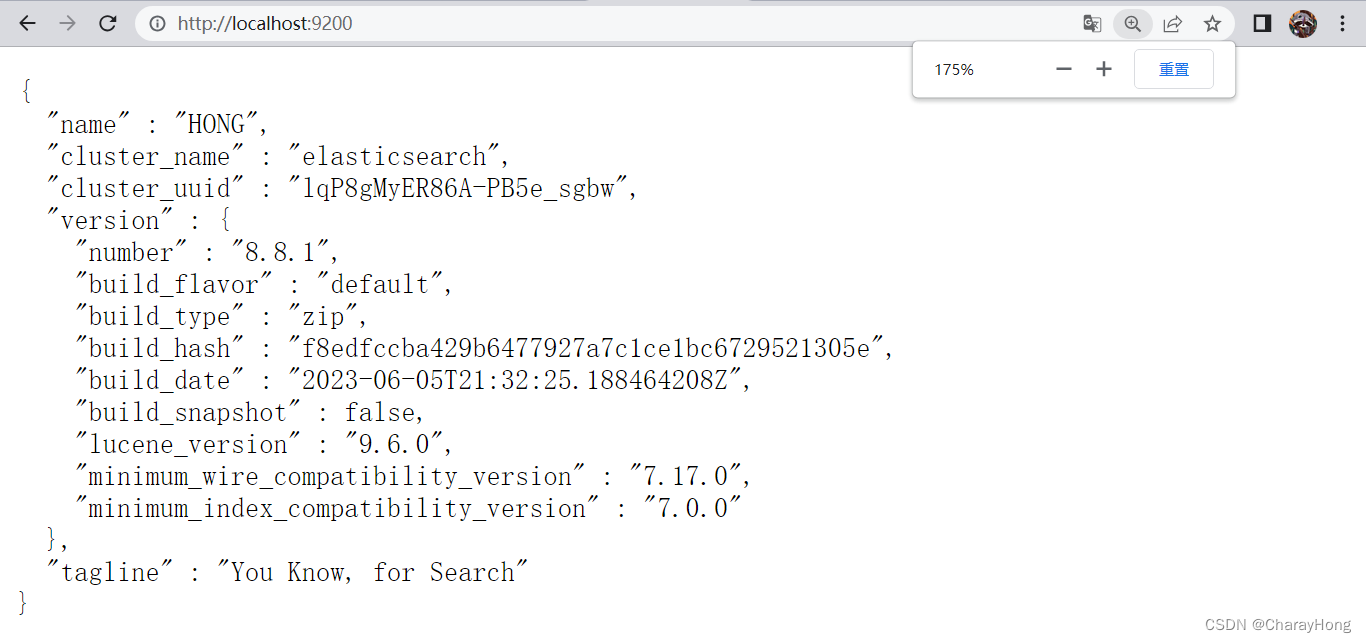Click the Google Translate icon in address bar
The width and height of the screenshot is (1366, 643).
1092,23
